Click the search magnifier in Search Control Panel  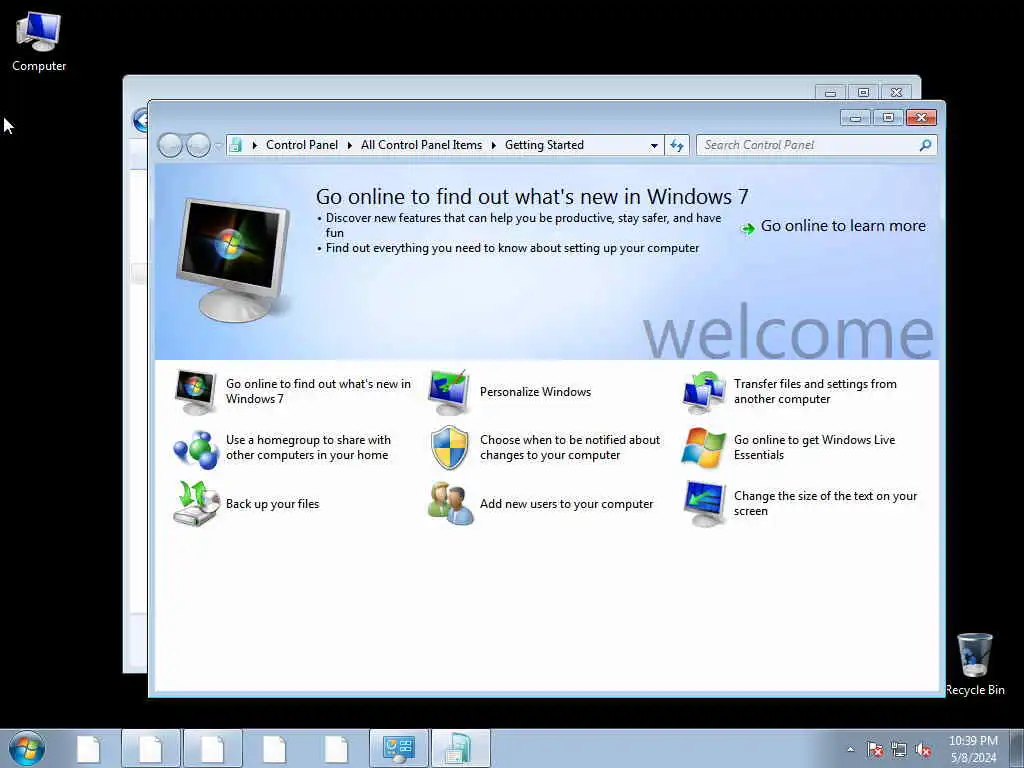(925, 145)
